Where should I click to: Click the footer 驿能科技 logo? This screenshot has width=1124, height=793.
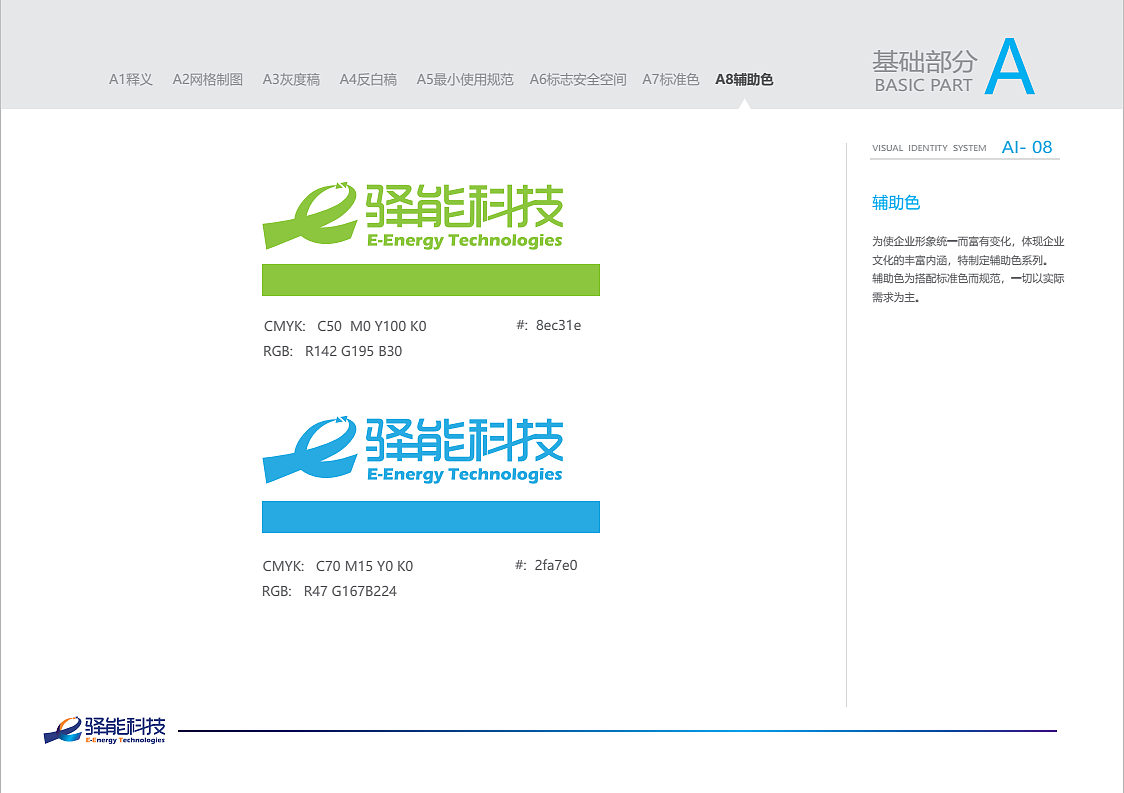[x=105, y=730]
